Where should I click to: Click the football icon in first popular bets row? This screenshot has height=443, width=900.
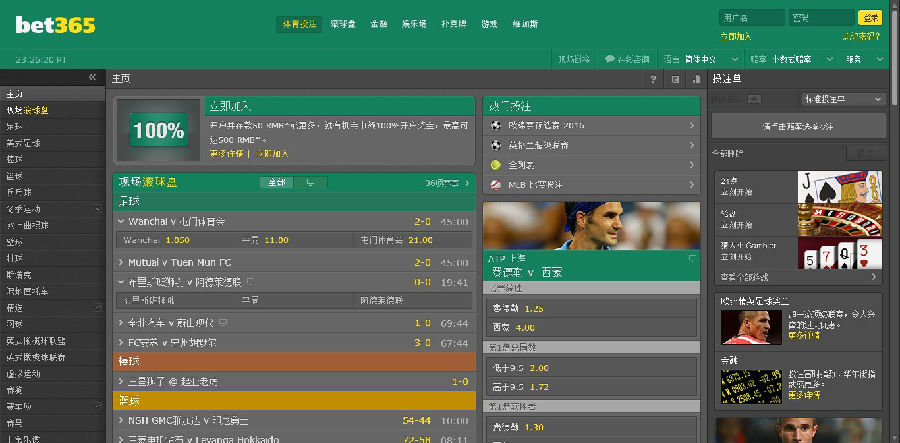496,125
